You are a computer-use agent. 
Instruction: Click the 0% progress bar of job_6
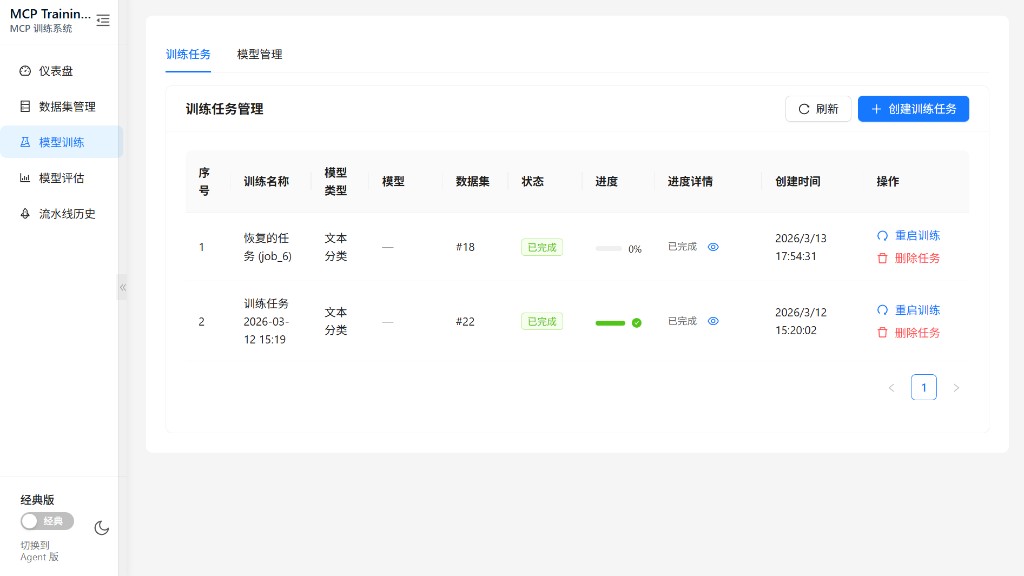tap(609, 248)
